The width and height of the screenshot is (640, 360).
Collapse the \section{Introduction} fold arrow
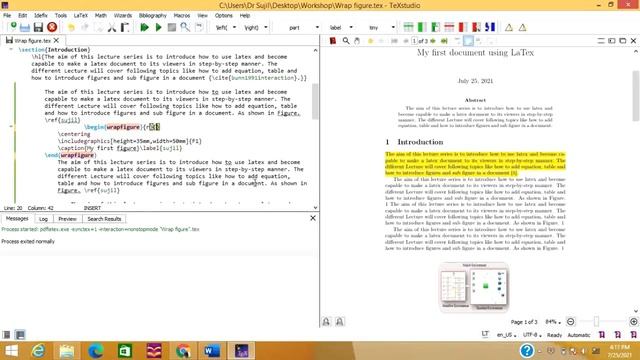point(11,49)
